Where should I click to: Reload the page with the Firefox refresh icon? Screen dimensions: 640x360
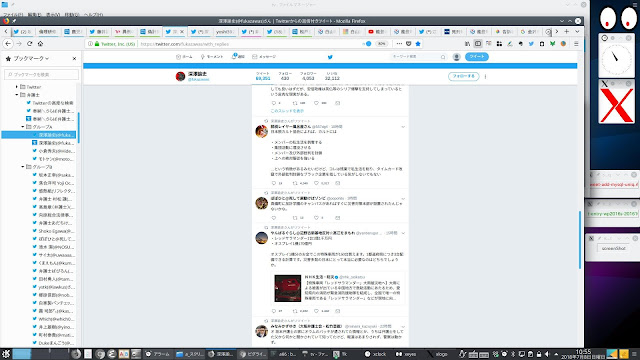(29, 44)
